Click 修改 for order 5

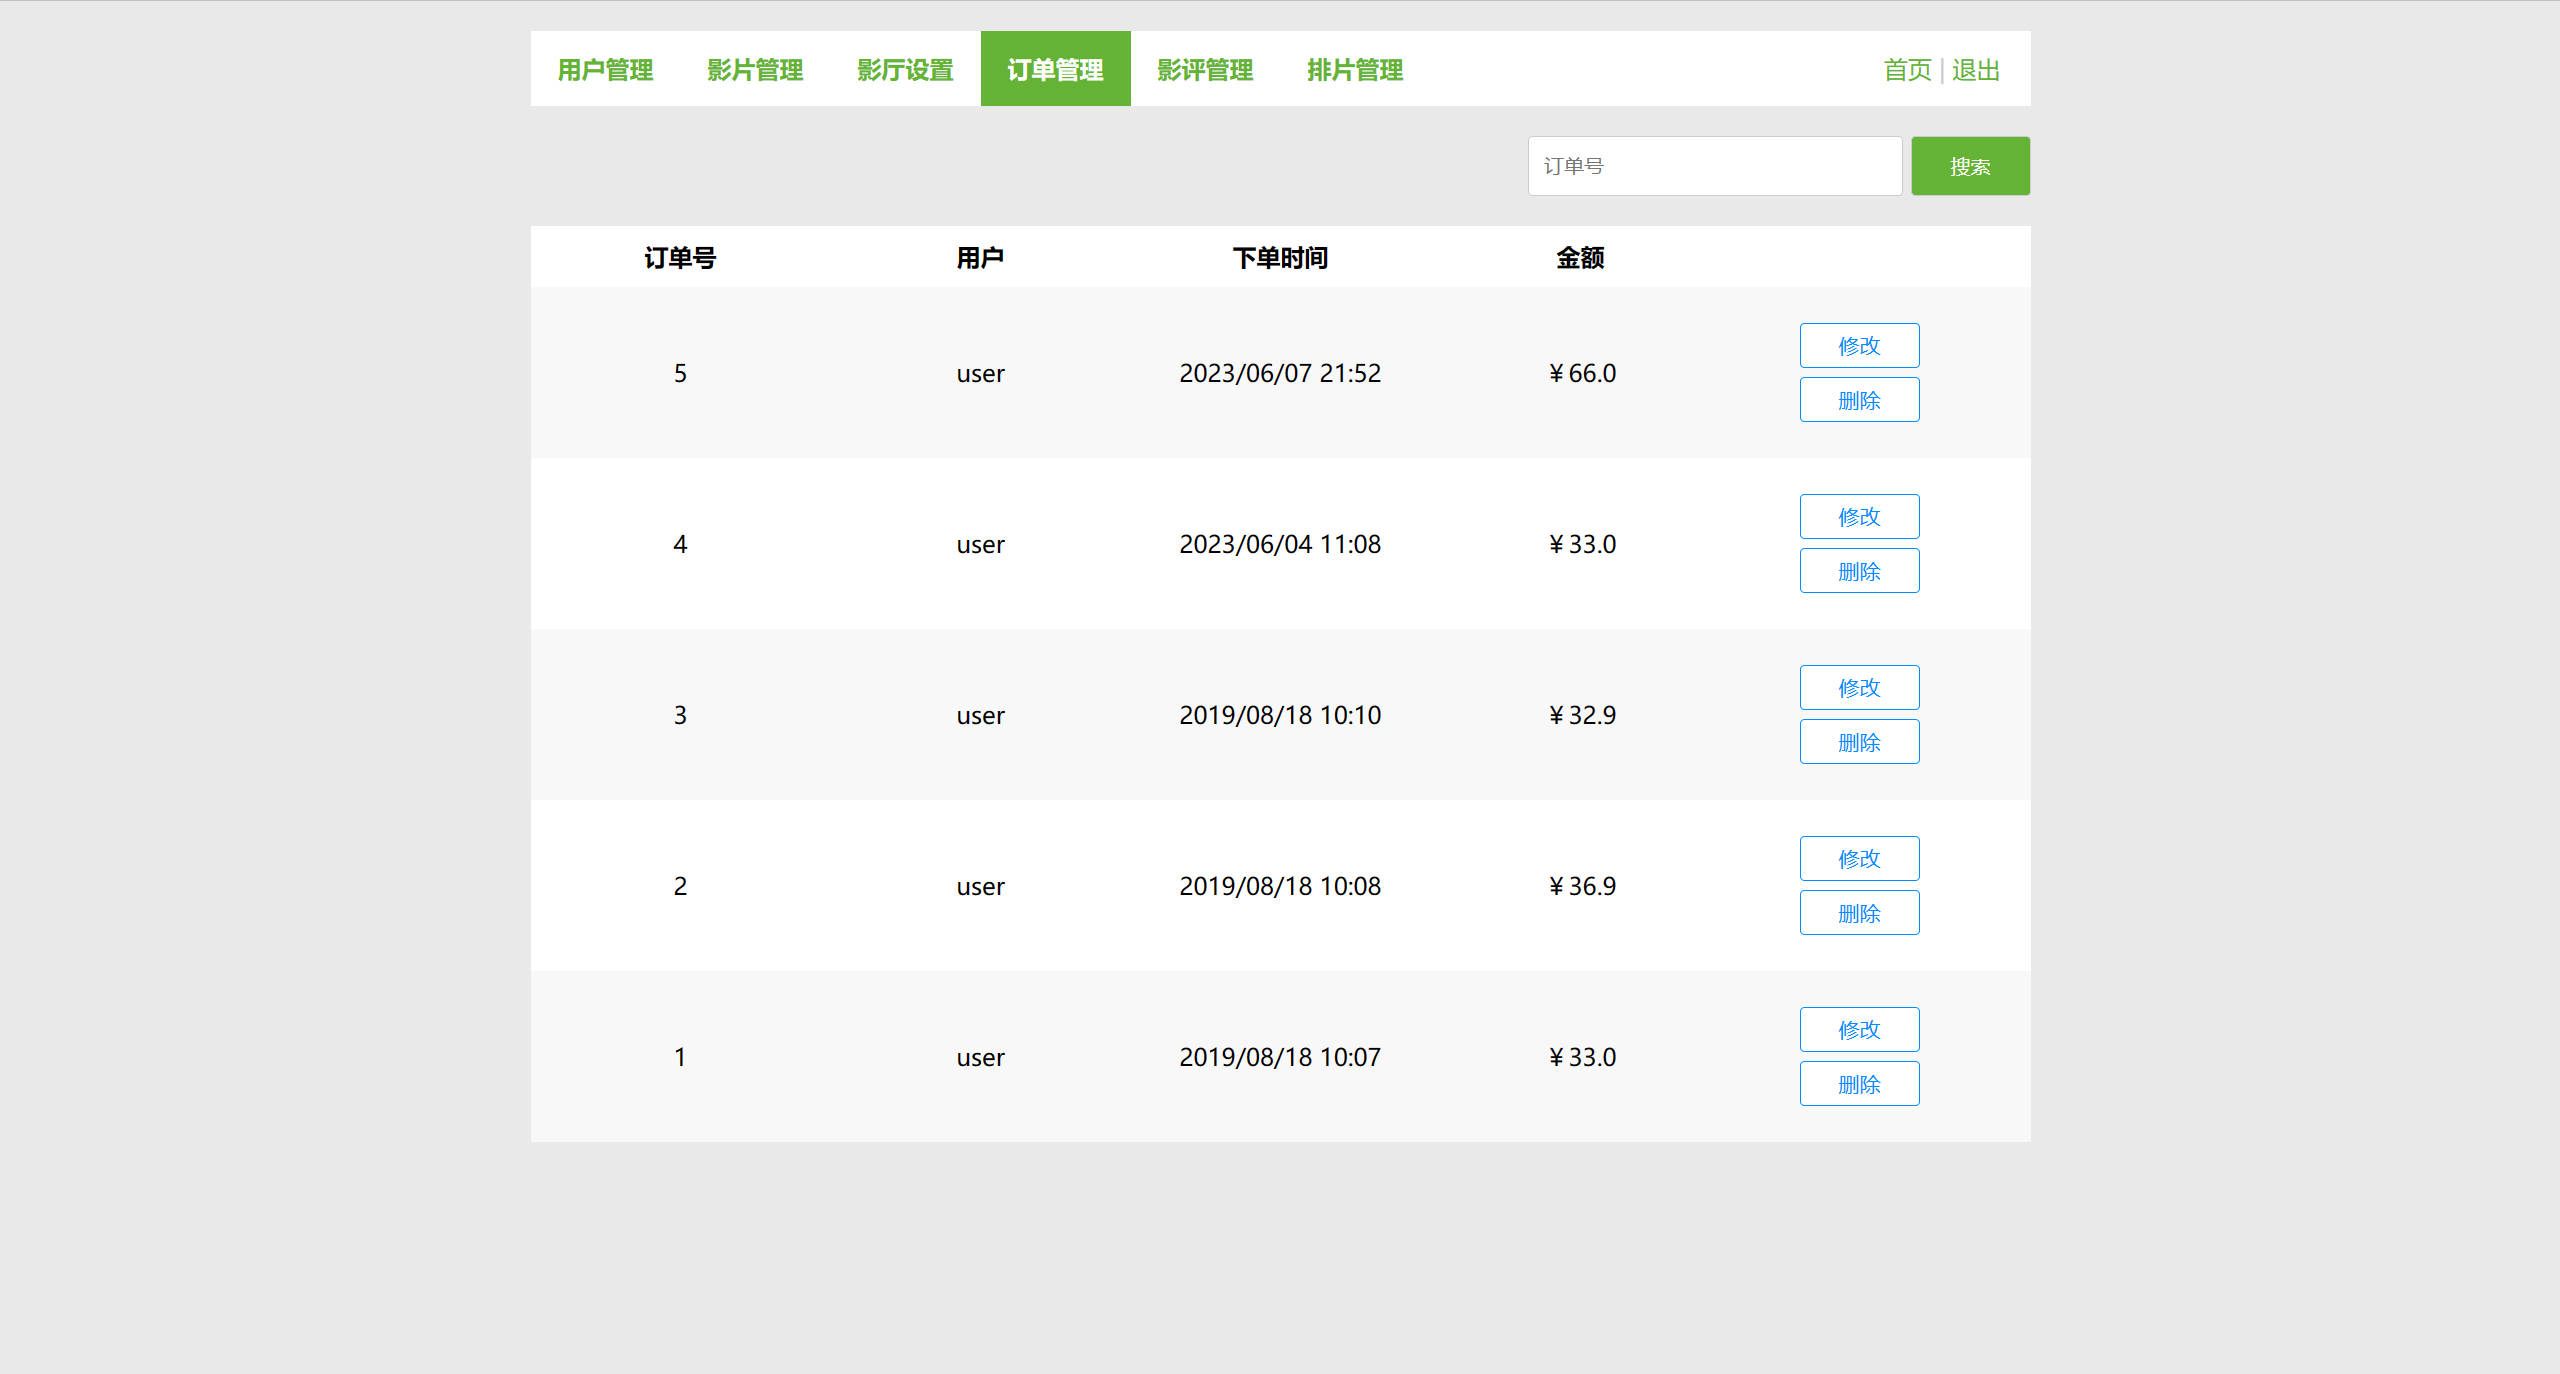coord(1859,345)
